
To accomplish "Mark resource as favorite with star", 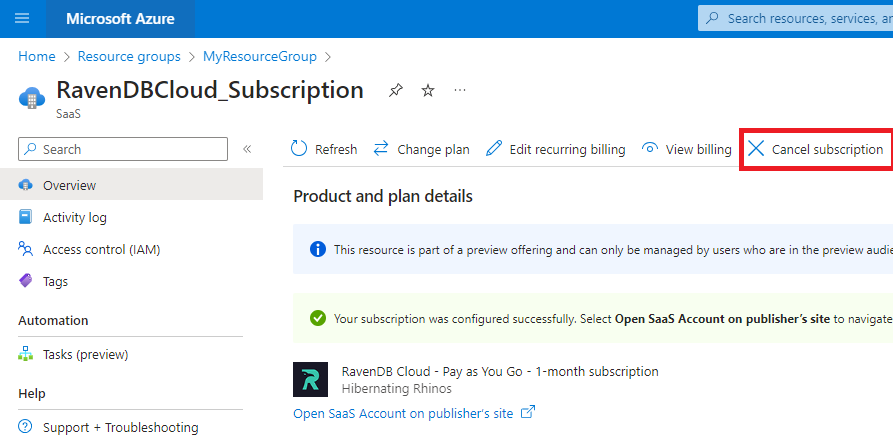I will pos(428,90).
